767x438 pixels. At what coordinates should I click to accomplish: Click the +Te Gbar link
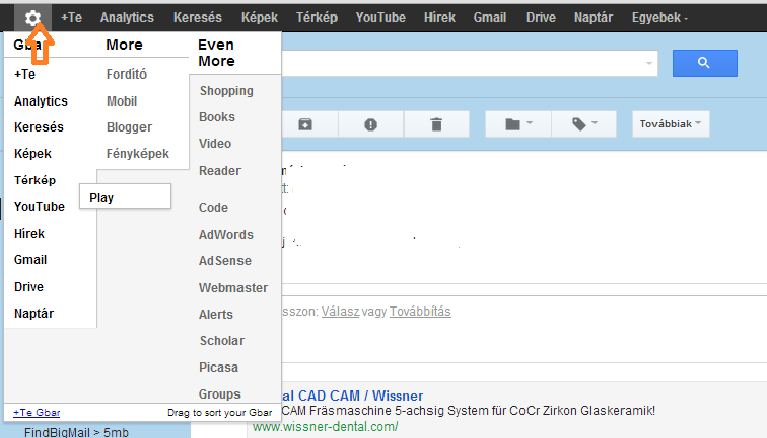coord(37,413)
